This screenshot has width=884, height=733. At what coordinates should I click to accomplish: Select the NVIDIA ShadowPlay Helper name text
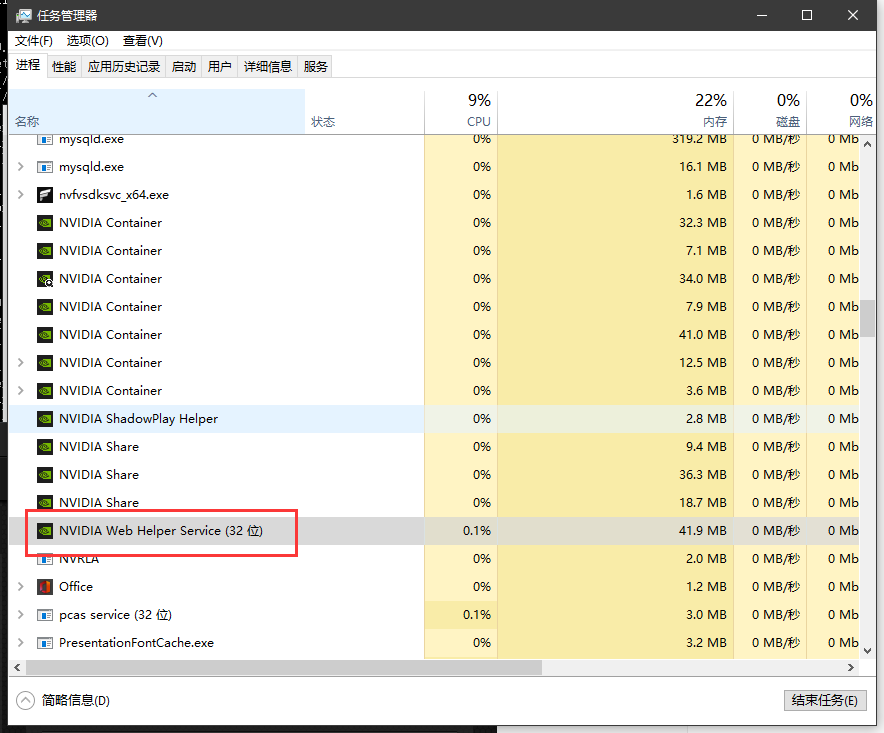pos(138,419)
